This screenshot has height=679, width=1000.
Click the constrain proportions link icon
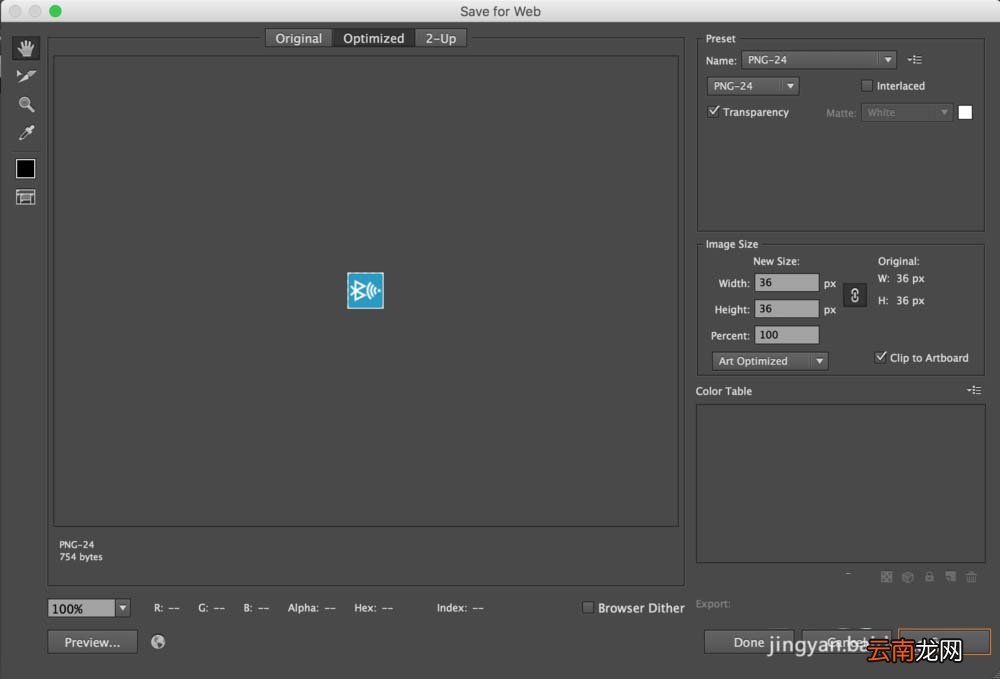click(855, 295)
